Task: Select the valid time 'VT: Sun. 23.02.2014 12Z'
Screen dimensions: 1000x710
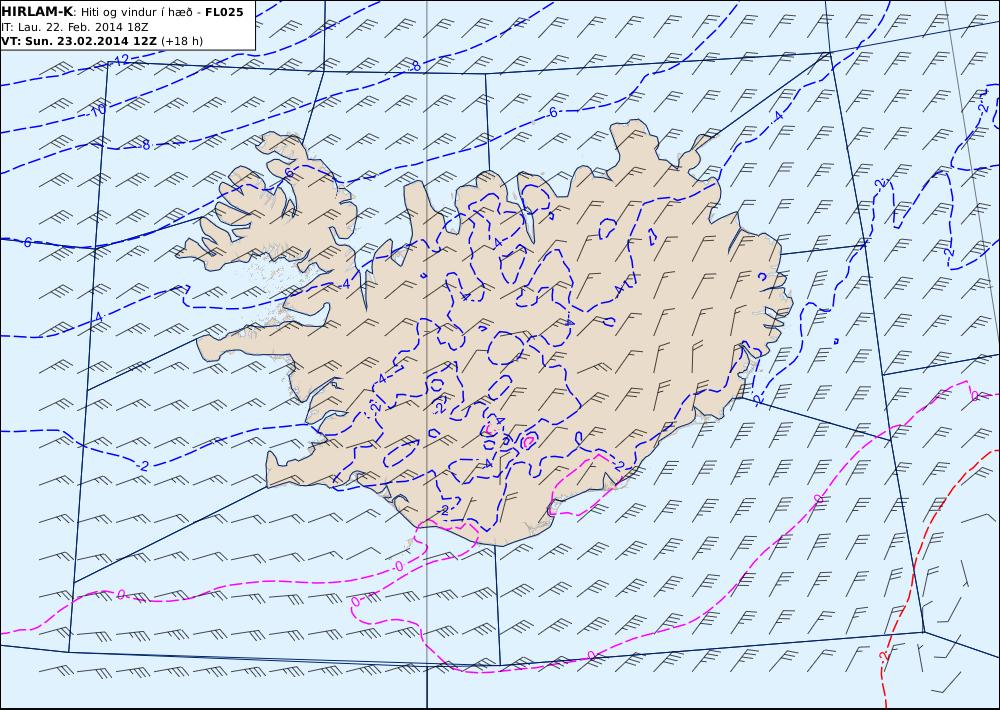Action: [x=79, y=41]
